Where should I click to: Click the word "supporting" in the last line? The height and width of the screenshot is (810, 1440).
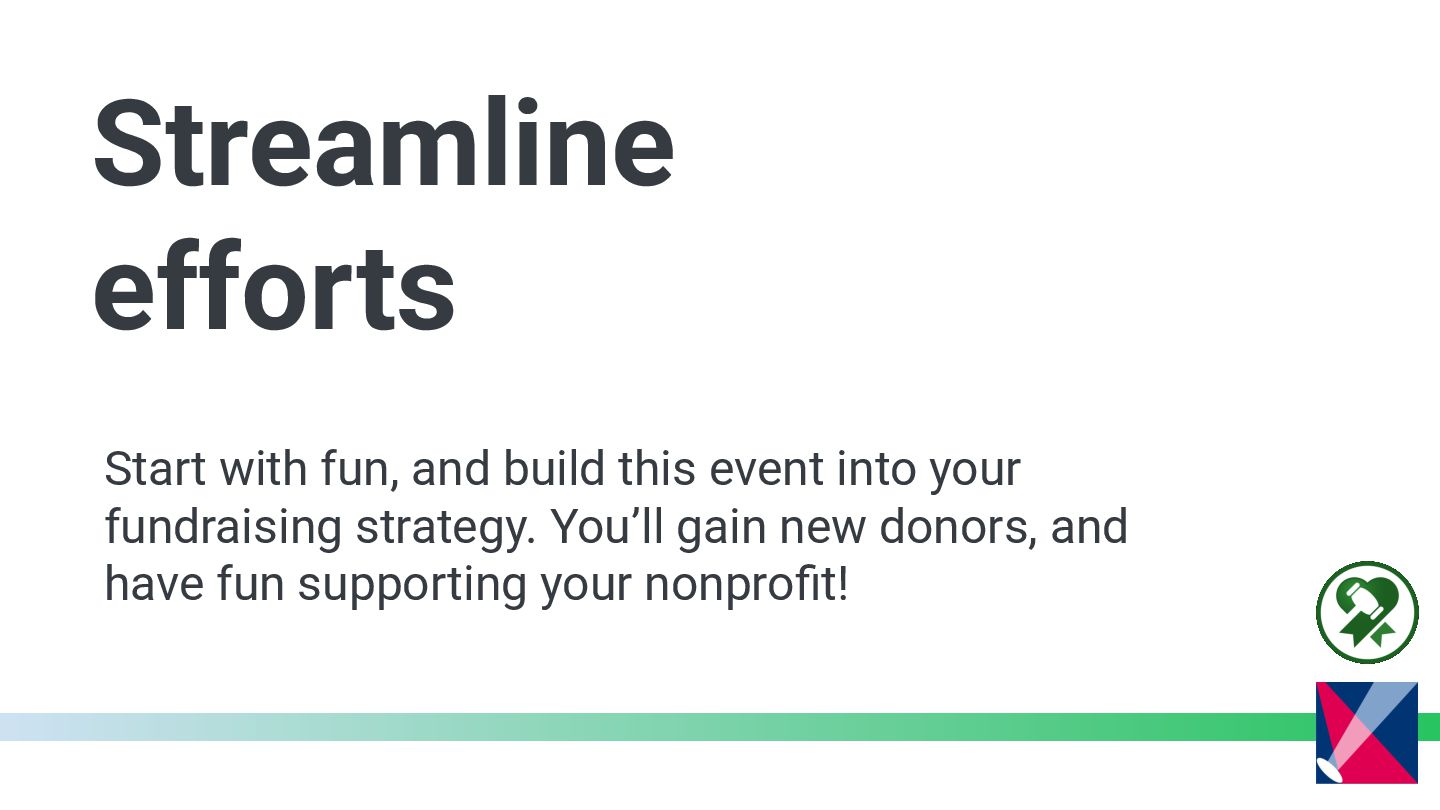[x=414, y=585]
